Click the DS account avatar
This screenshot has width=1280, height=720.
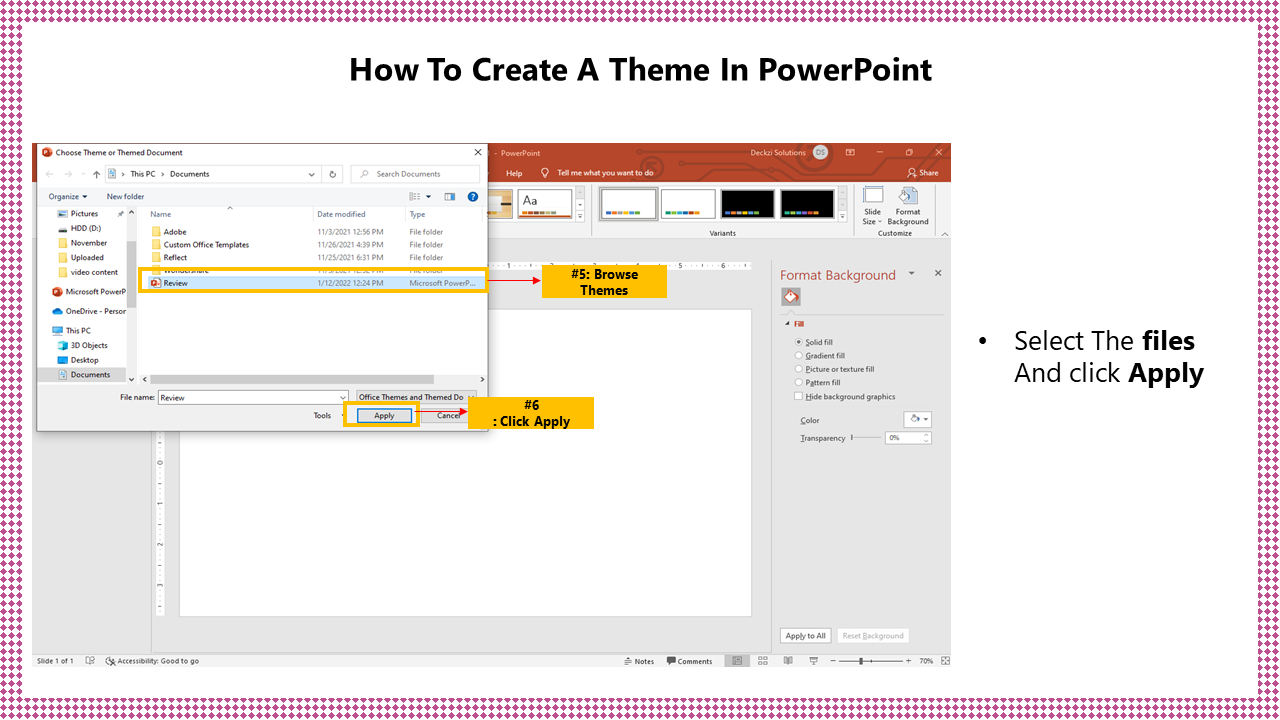820,153
